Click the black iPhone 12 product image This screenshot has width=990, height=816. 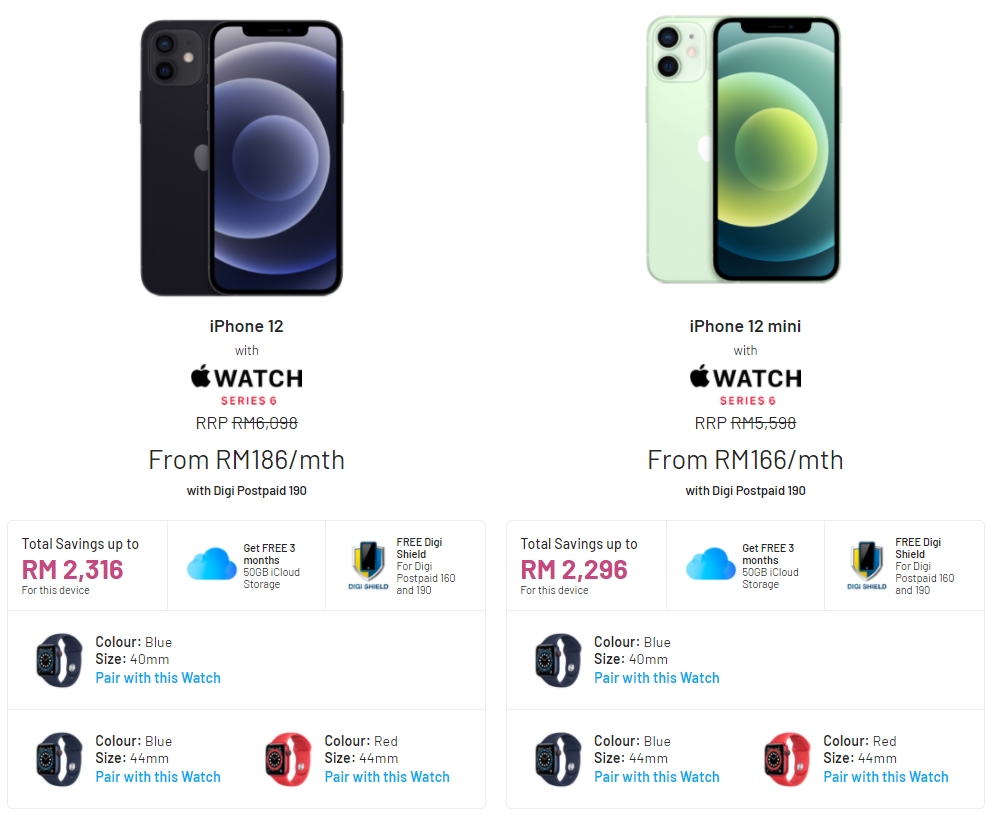point(242,158)
